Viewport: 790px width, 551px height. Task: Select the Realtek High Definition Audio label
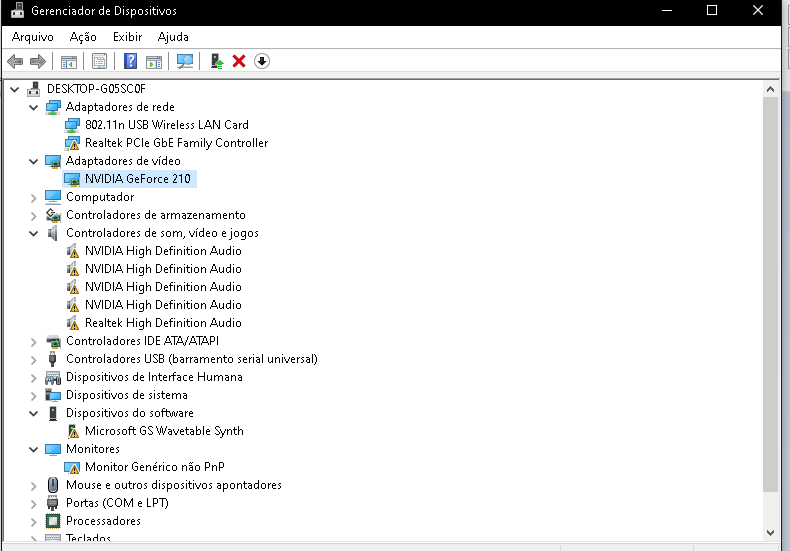click(x=163, y=323)
